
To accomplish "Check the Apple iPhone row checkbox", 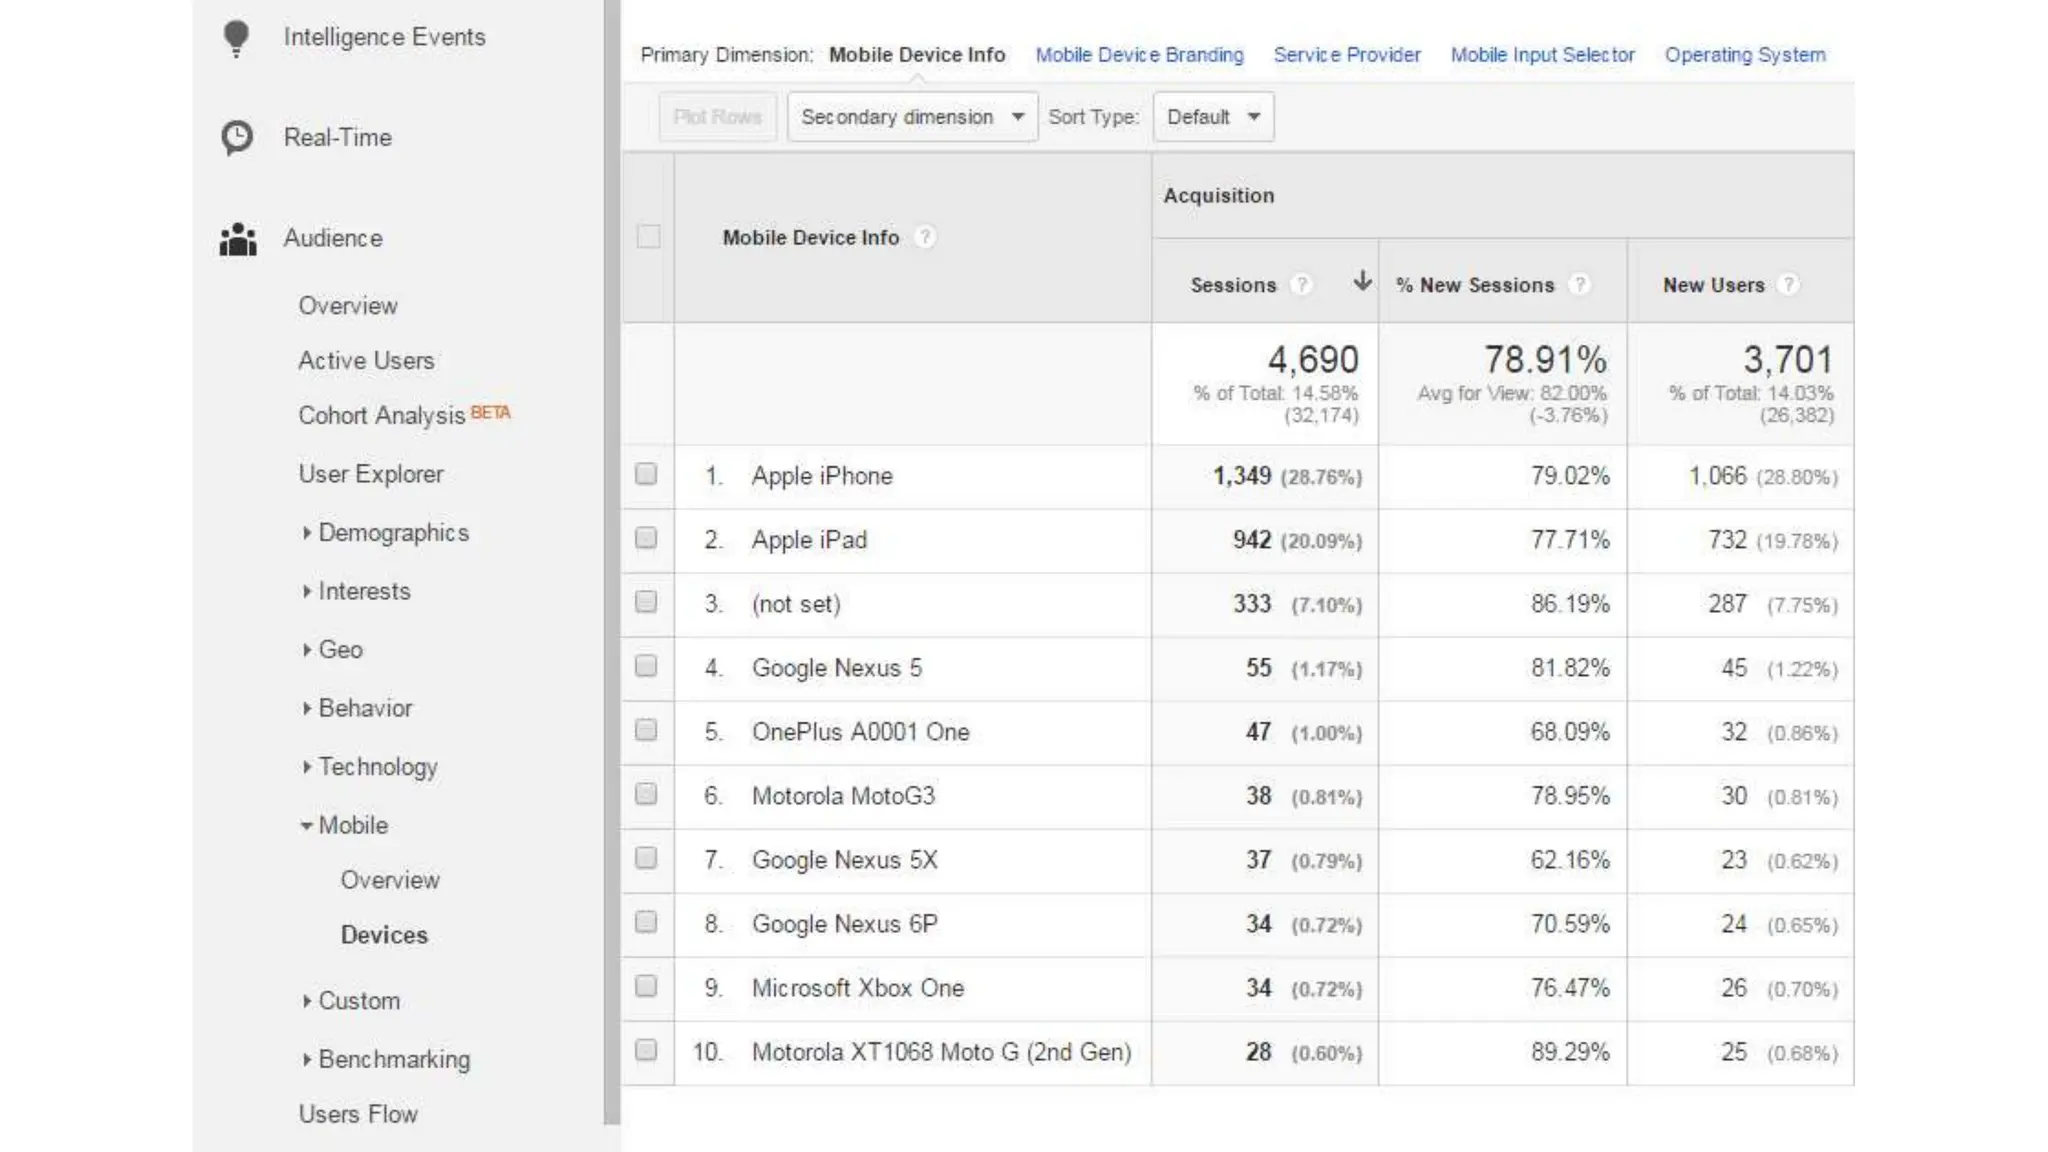I will tap(647, 474).
